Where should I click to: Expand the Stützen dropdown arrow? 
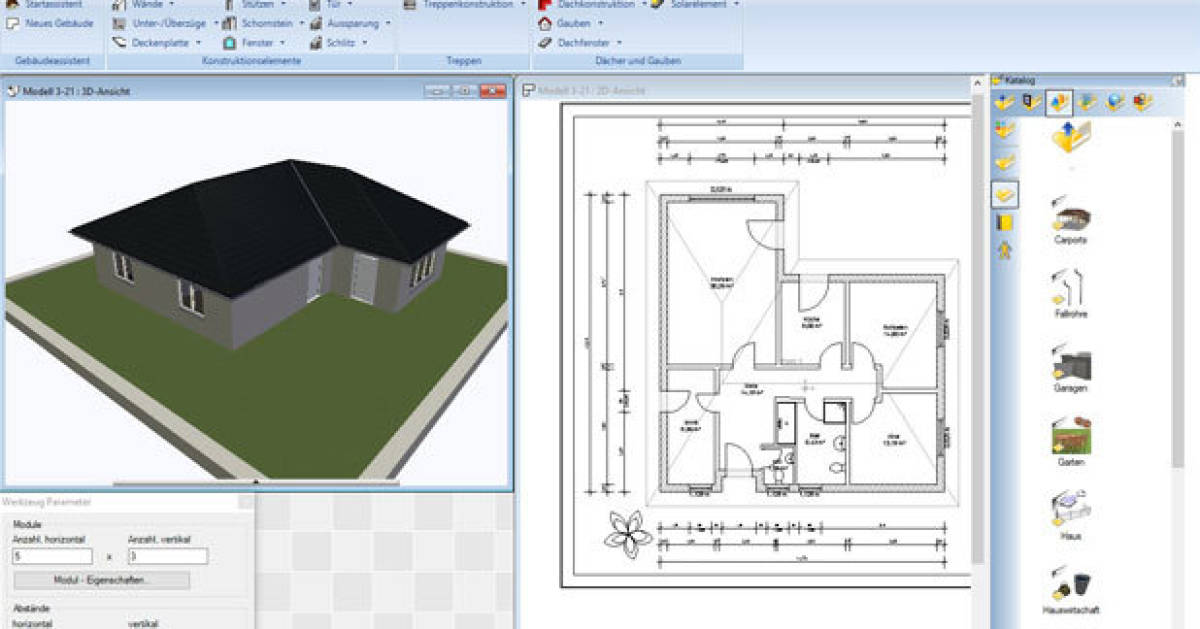click(x=283, y=4)
